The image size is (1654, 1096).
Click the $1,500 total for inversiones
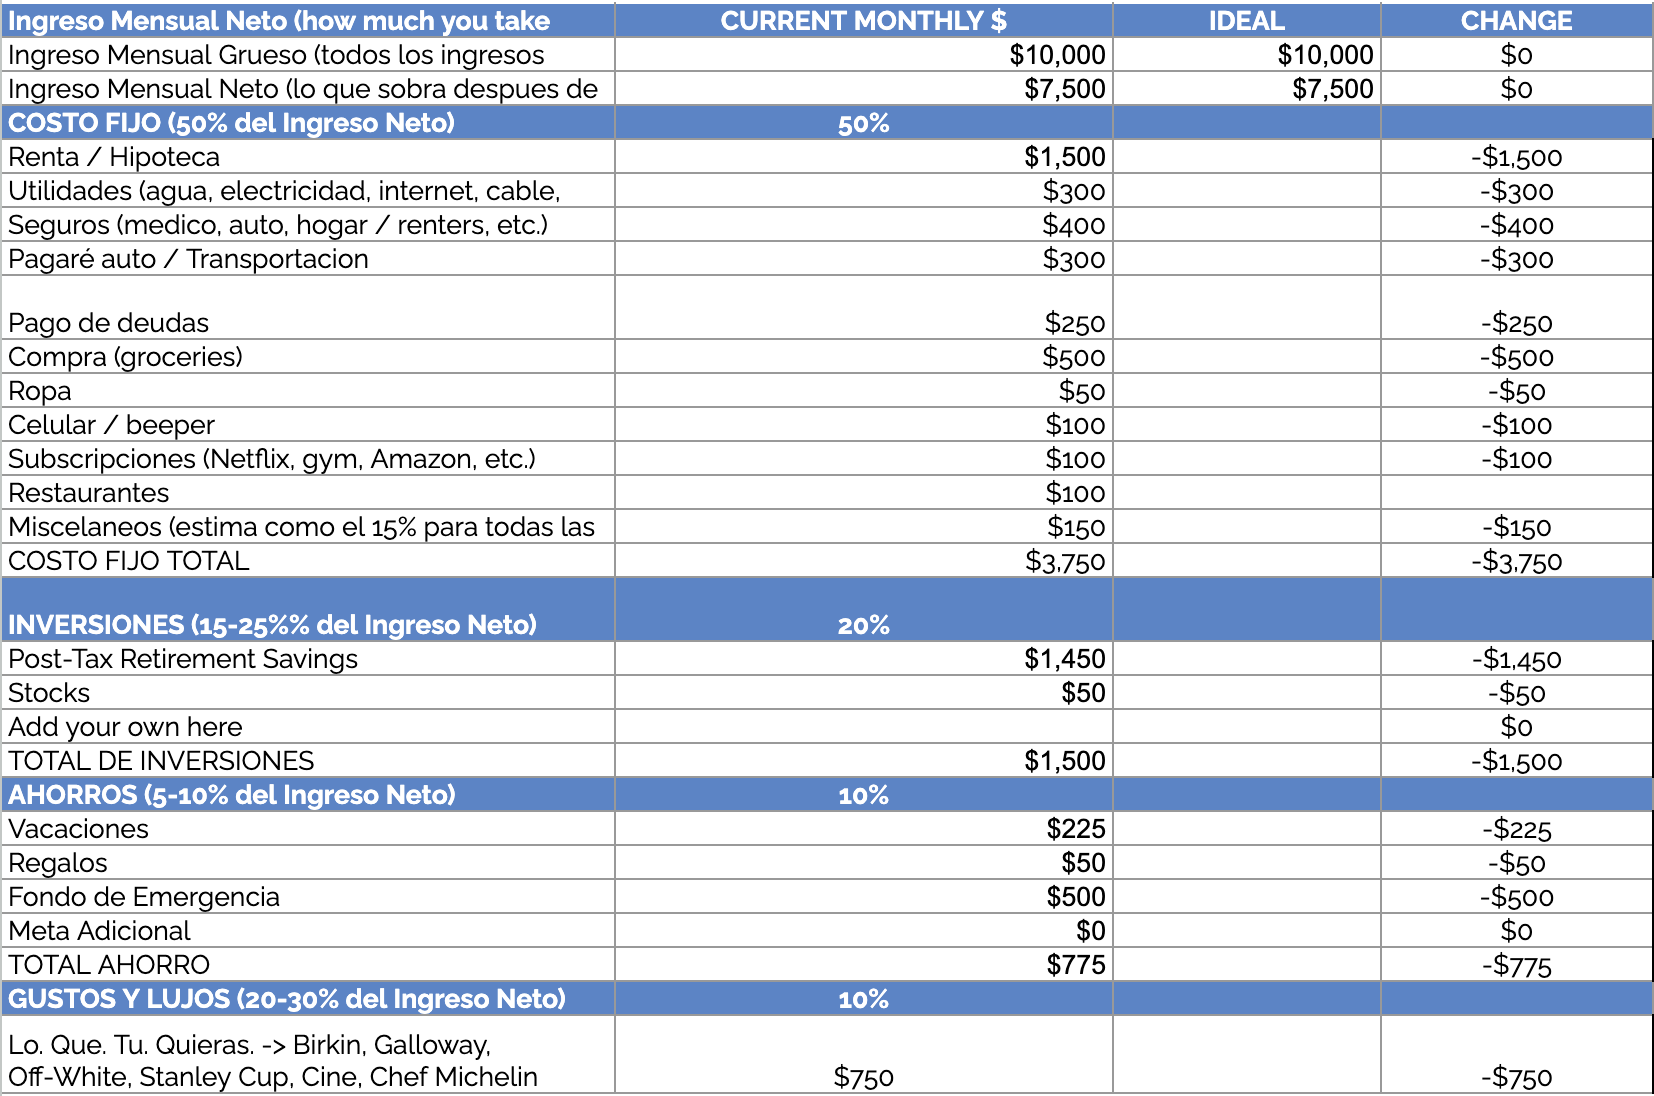(1065, 761)
